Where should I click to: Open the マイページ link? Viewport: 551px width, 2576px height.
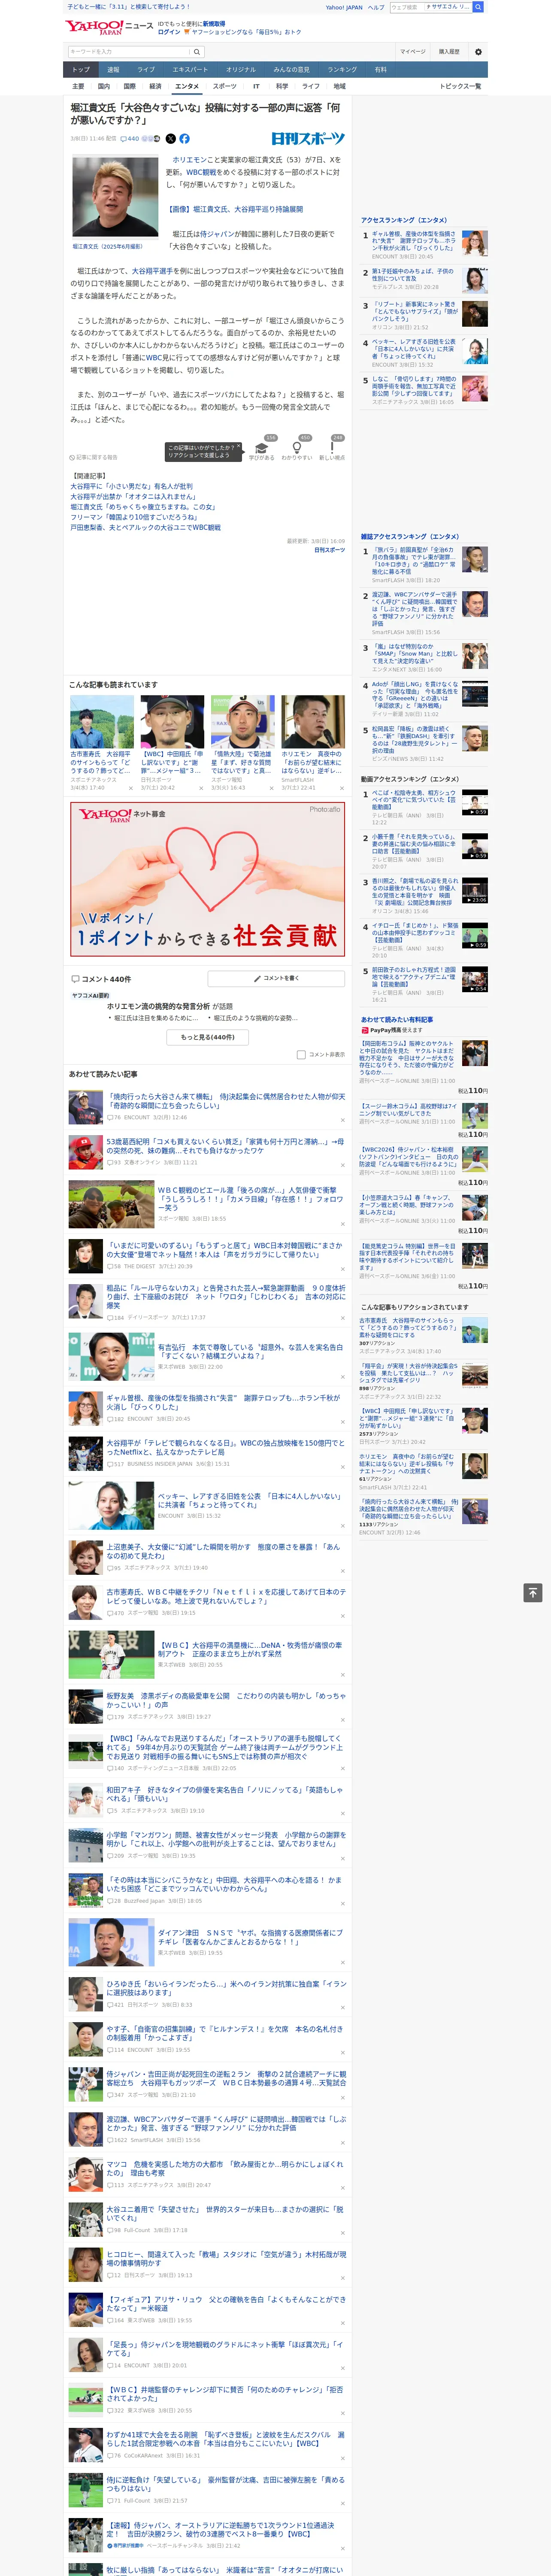(412, 52)
